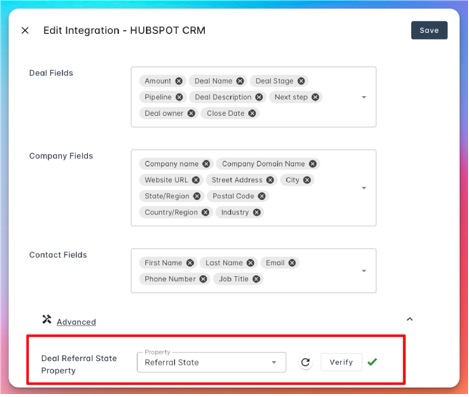Click the green verified checkmark

click(x=372, y=362)
